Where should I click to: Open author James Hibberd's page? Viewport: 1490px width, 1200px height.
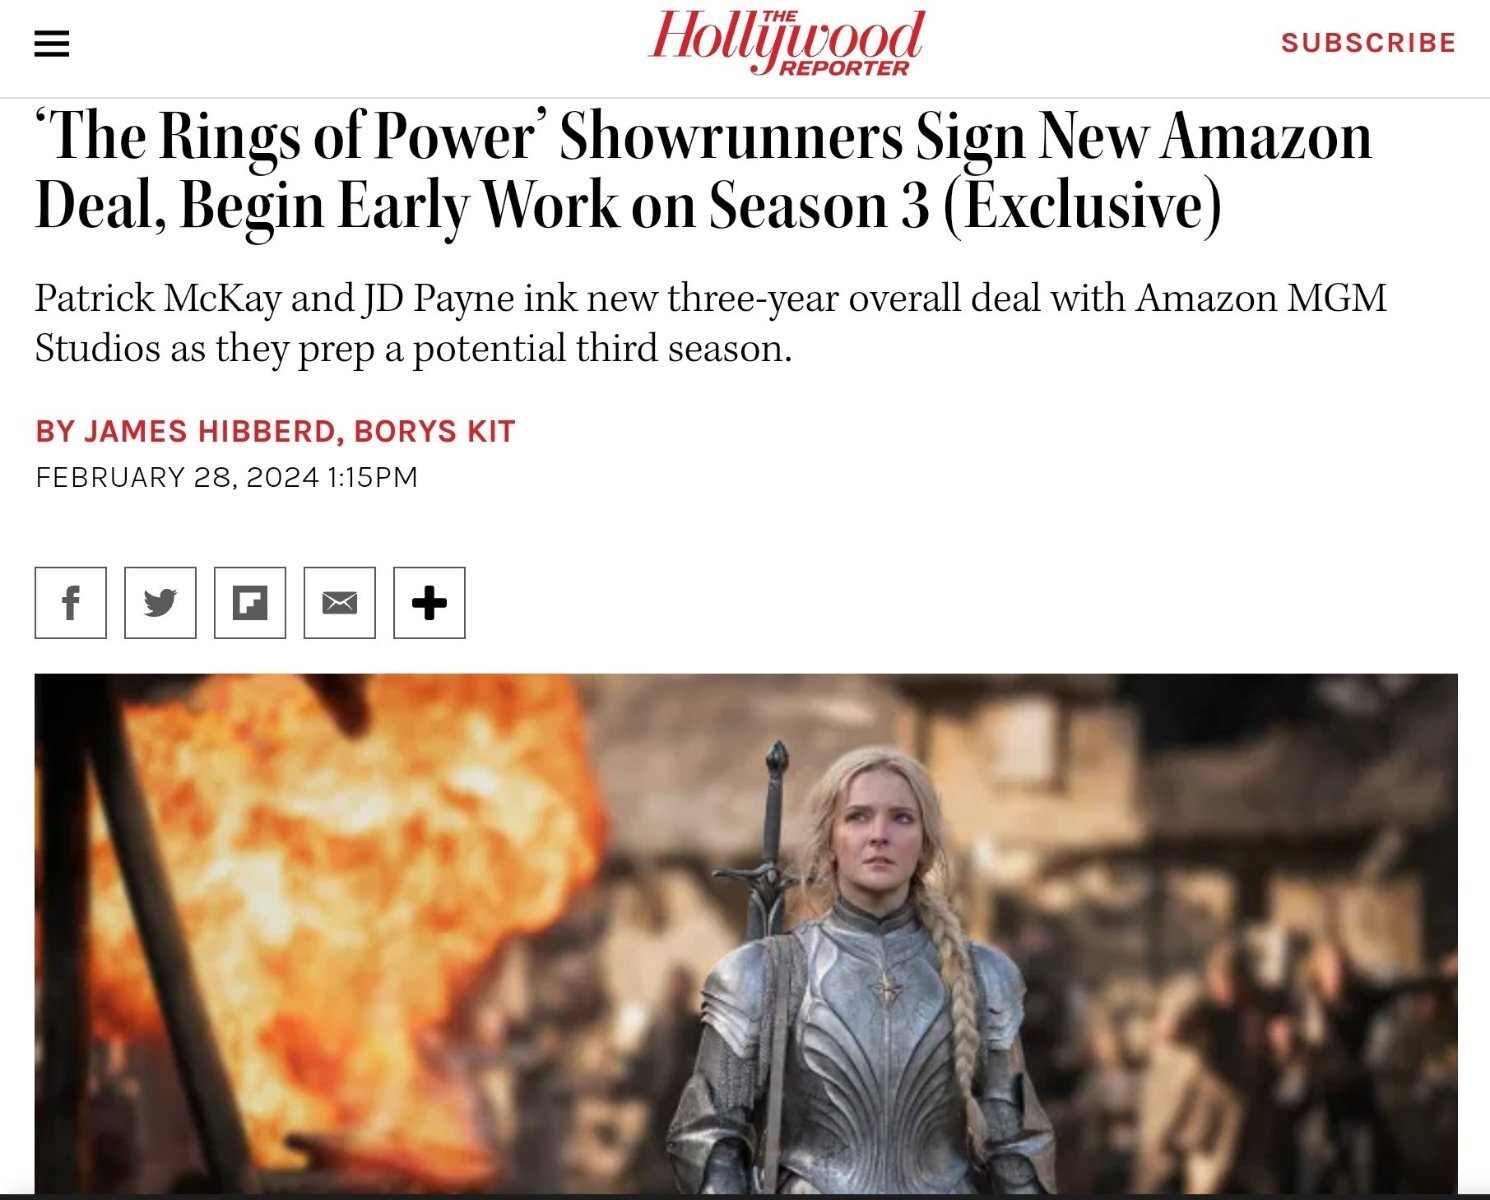[x=209, y=431]
